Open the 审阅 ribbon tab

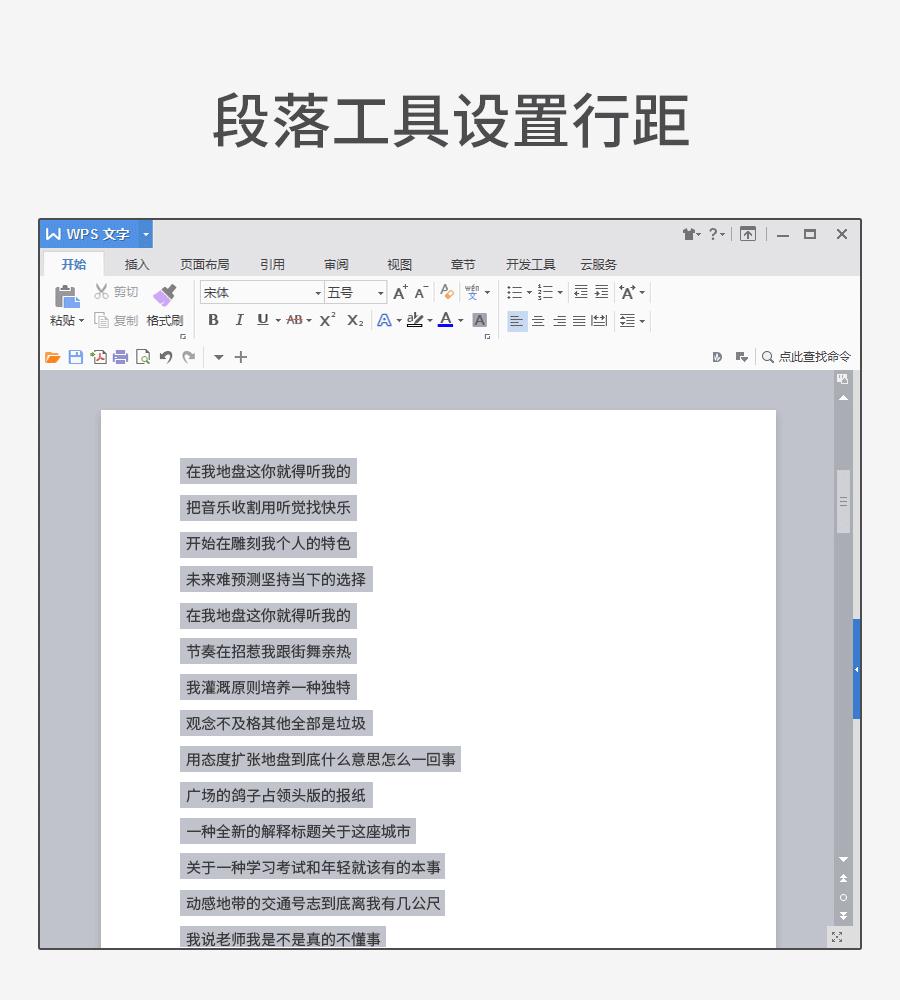(x=336, y=264)
